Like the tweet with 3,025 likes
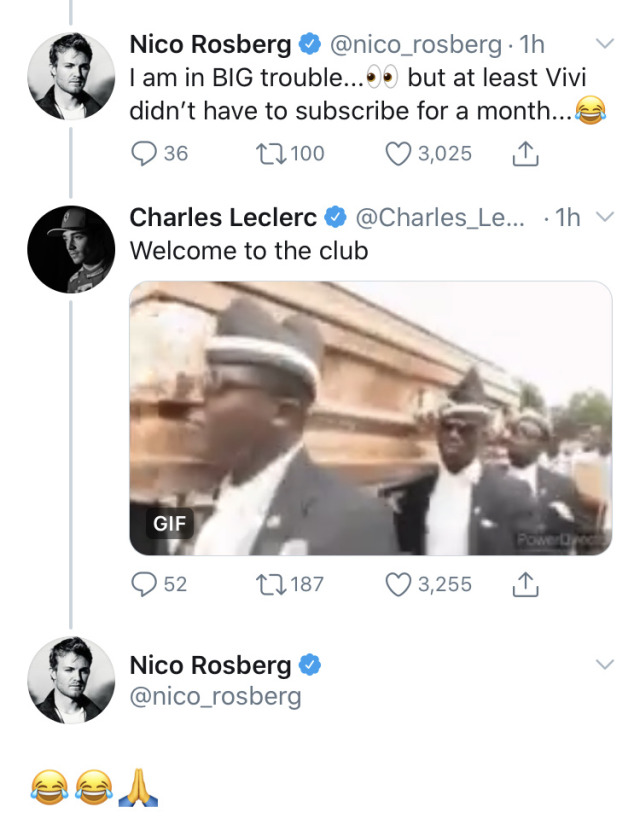This screenshot has height=836, width=640. 400,154
